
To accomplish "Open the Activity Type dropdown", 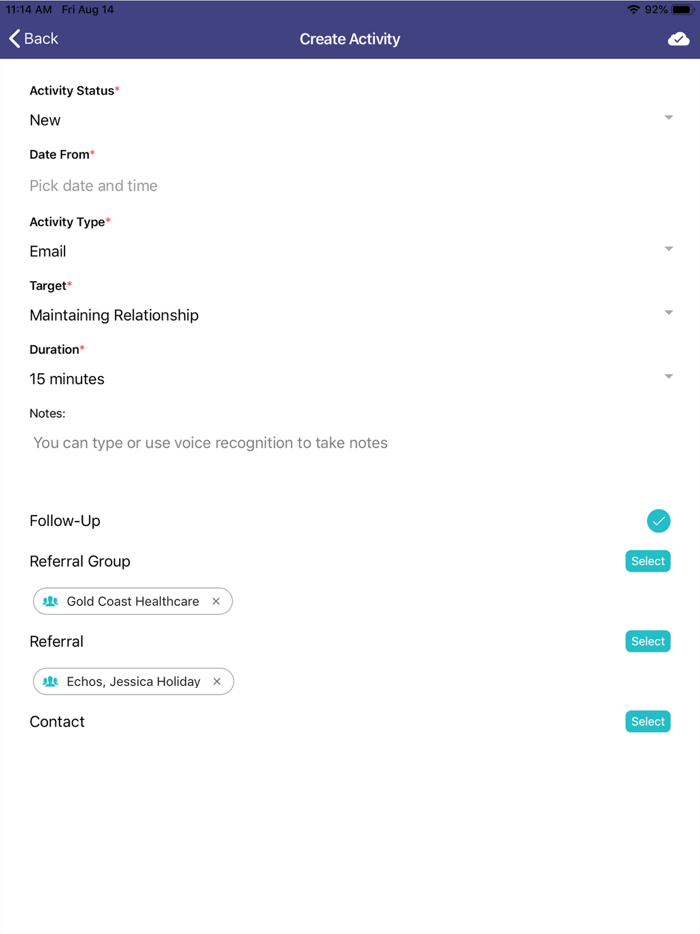I will (x=668, y=248).
